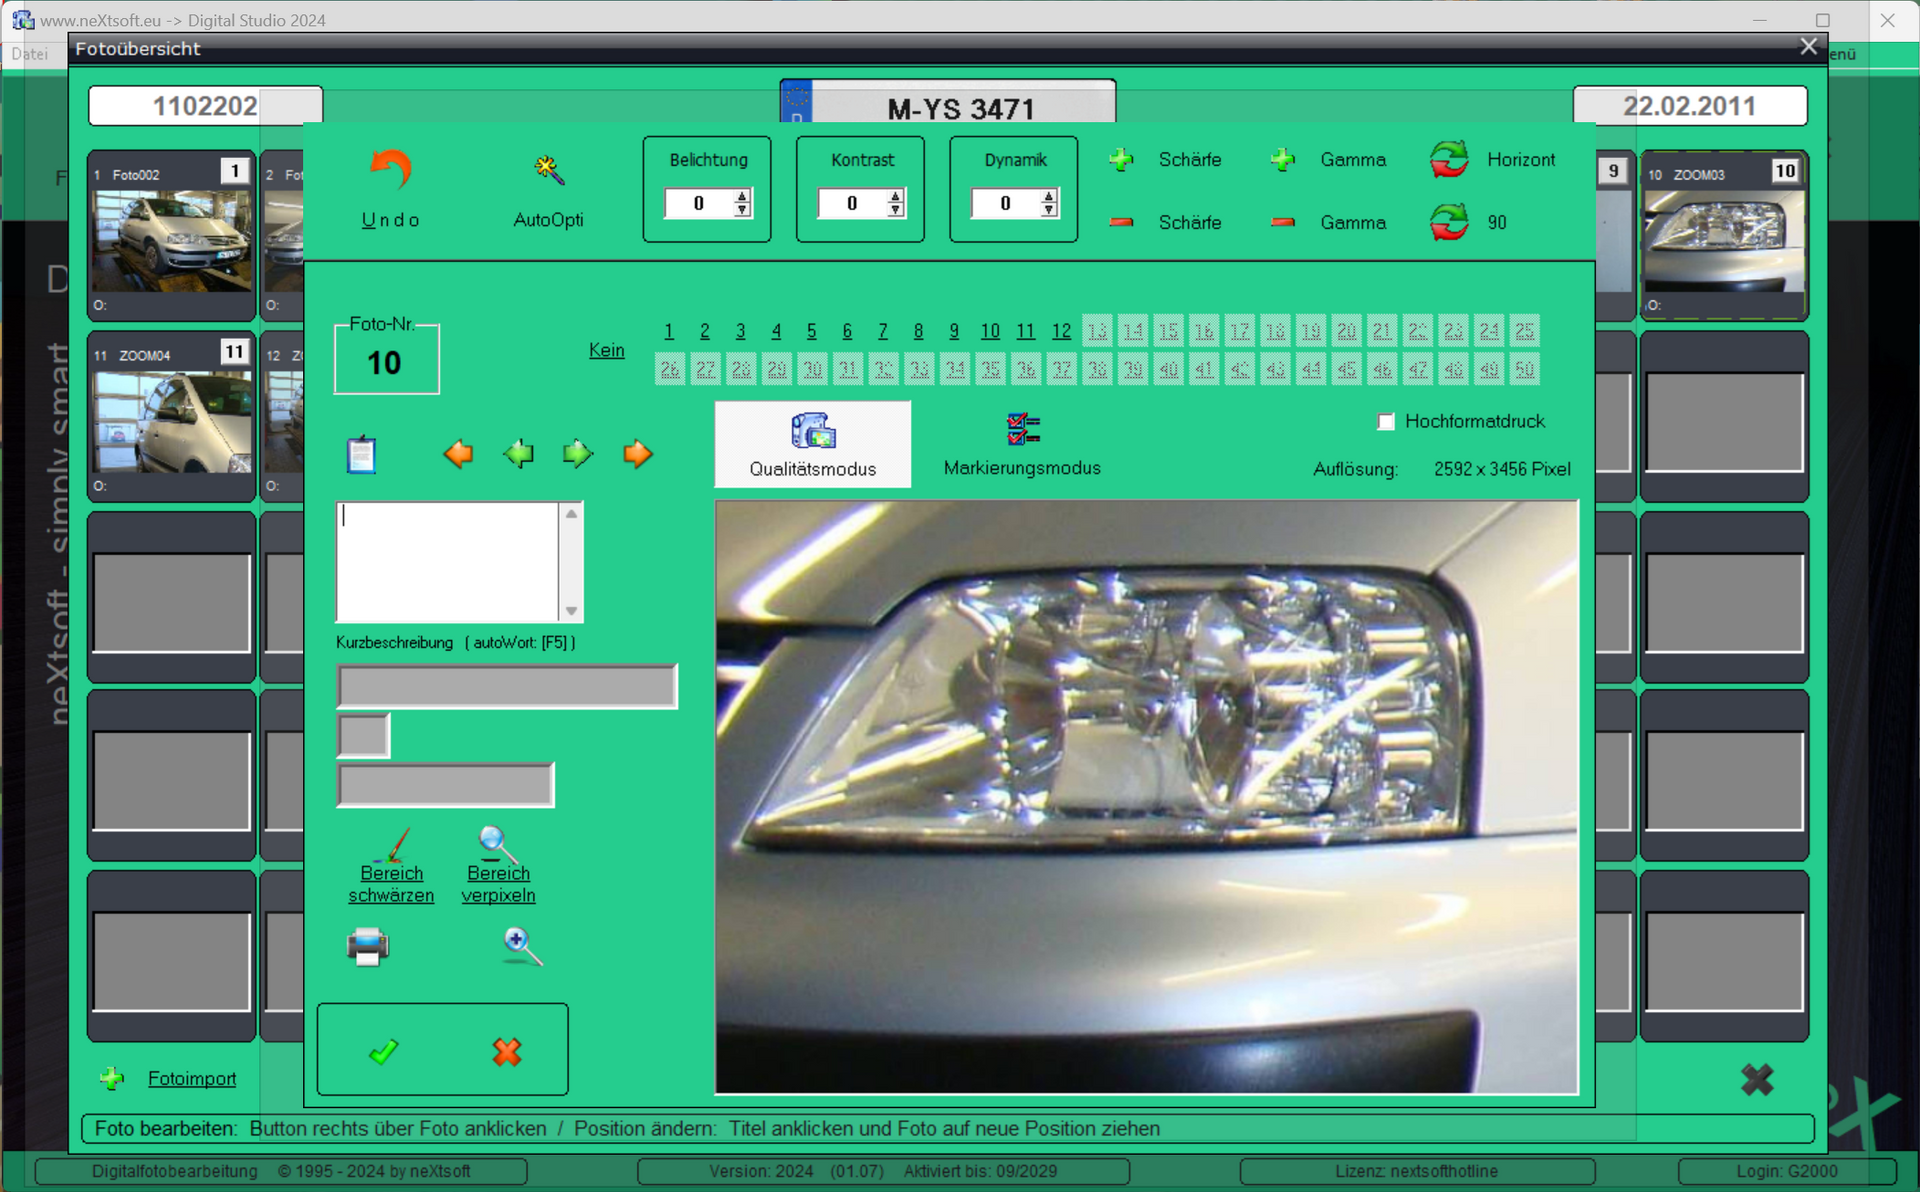Click the Fotoimport link
Viewport: 1920px width, 1192px height.
point(192,1078)
